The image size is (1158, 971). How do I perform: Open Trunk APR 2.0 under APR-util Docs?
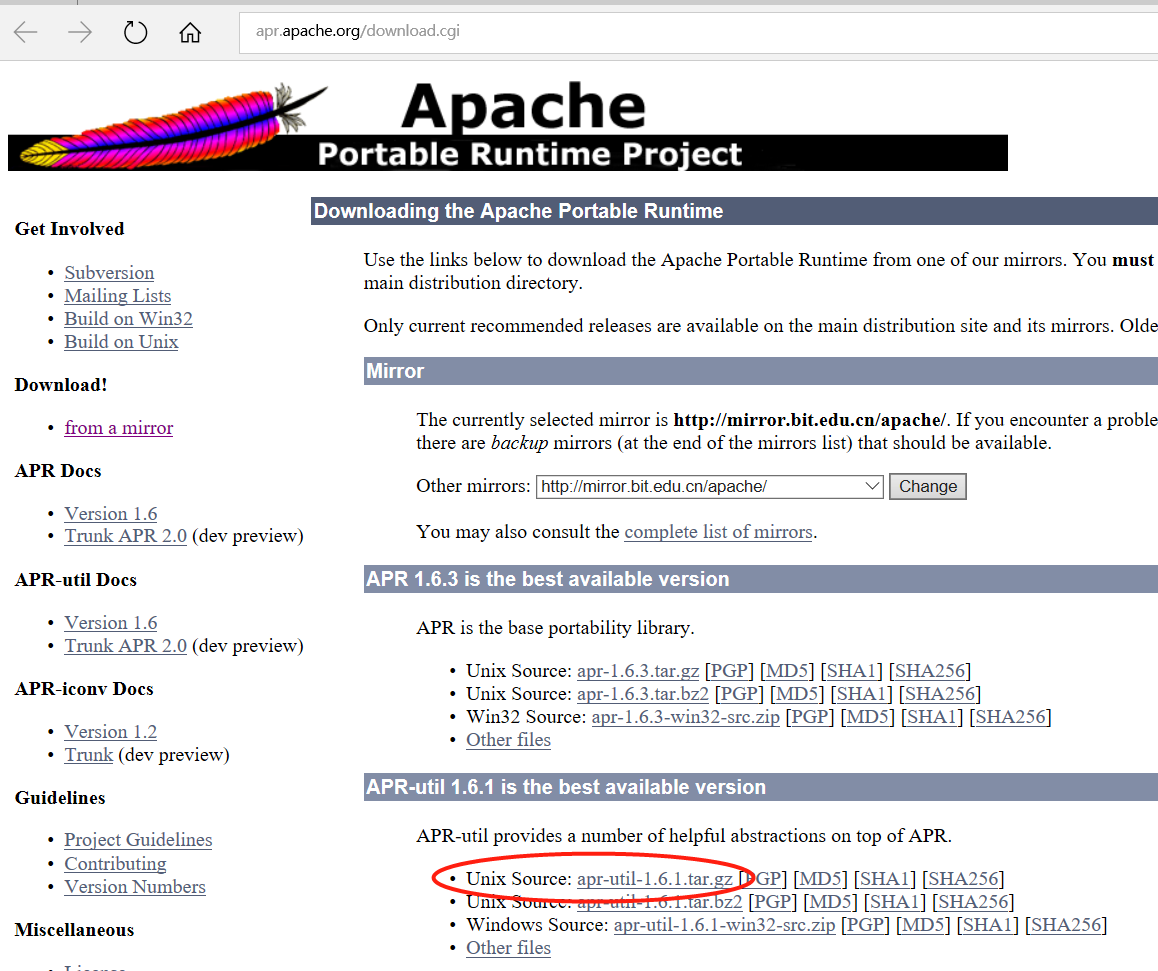[x=126, y=645]
